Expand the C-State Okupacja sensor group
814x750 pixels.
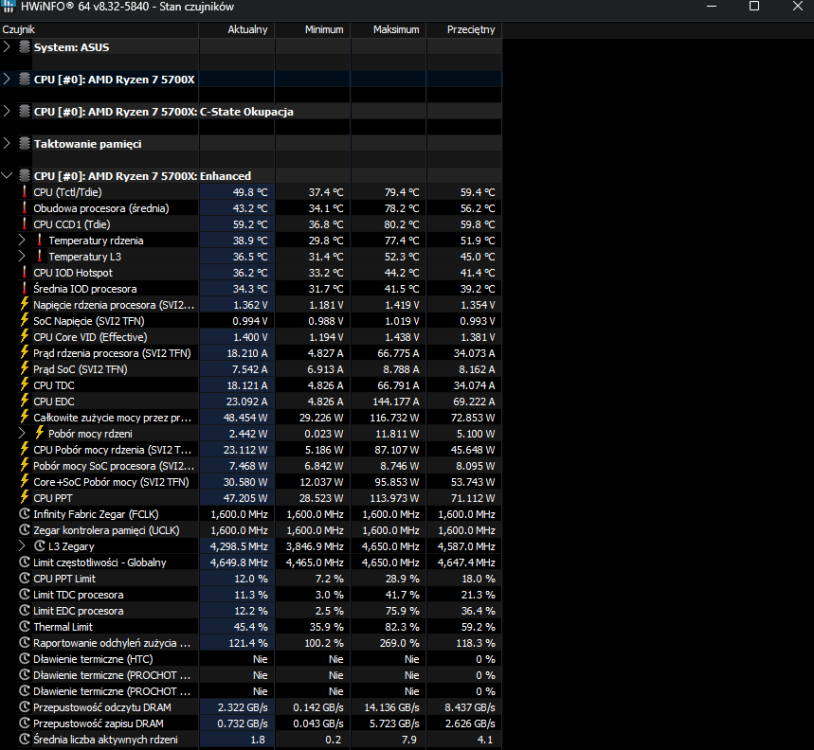7,111
